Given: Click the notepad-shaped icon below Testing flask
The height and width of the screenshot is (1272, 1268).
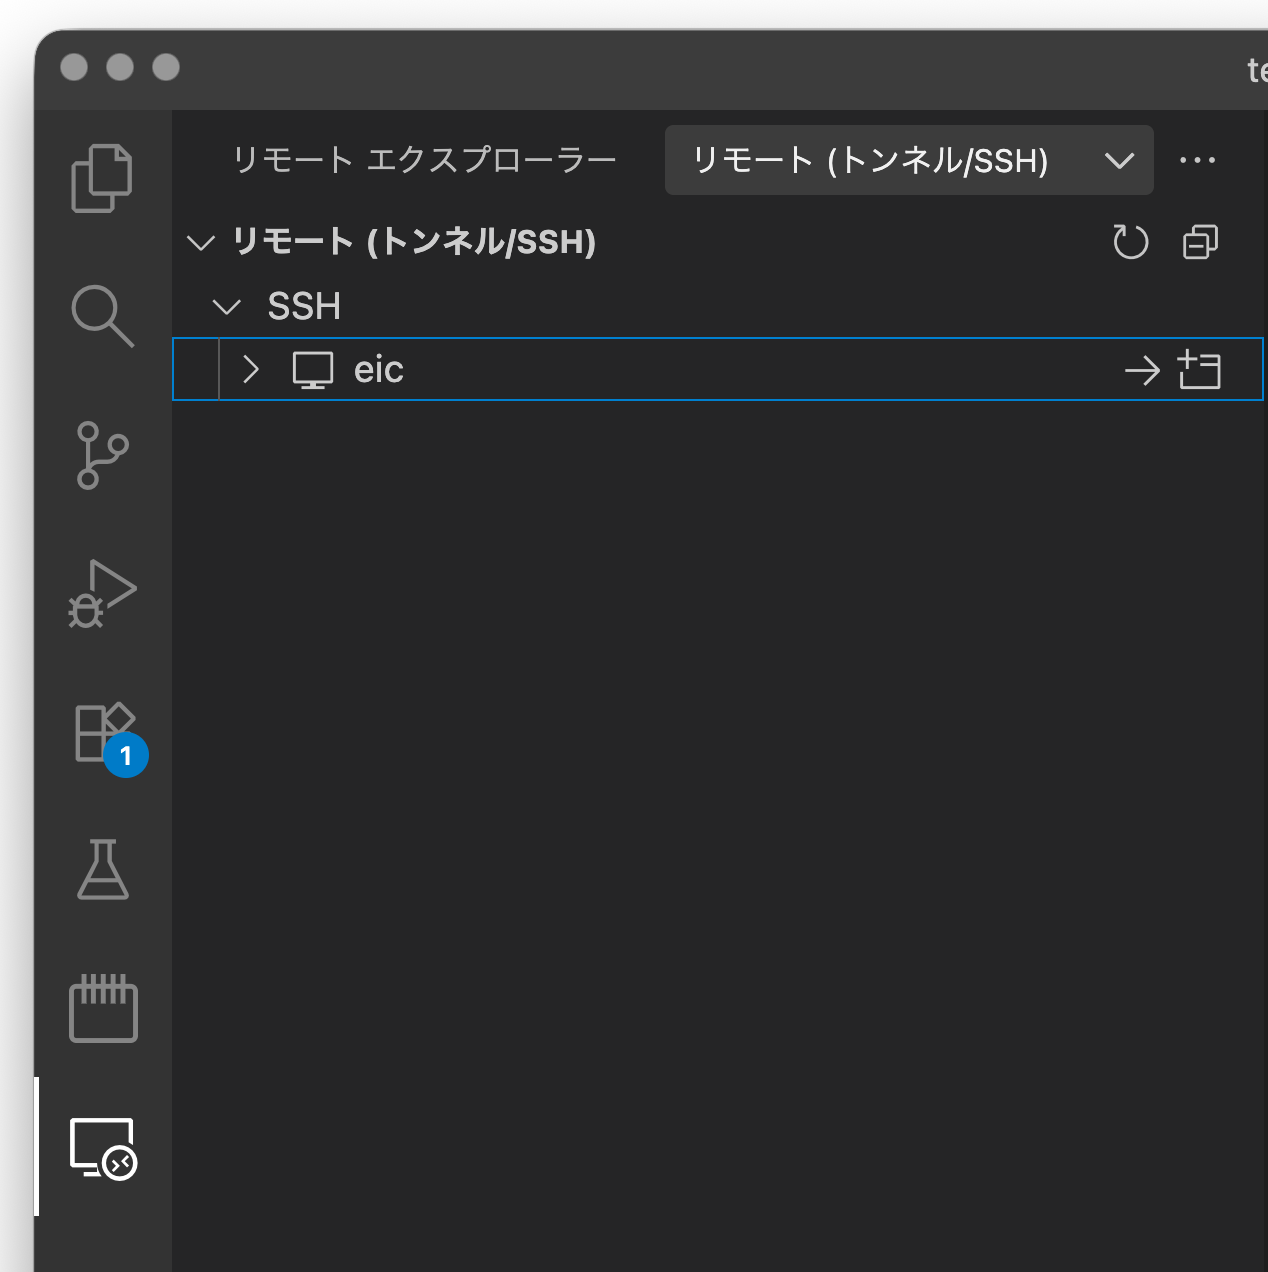Looking at the screenshot, I should click(x=102, y=1009).
